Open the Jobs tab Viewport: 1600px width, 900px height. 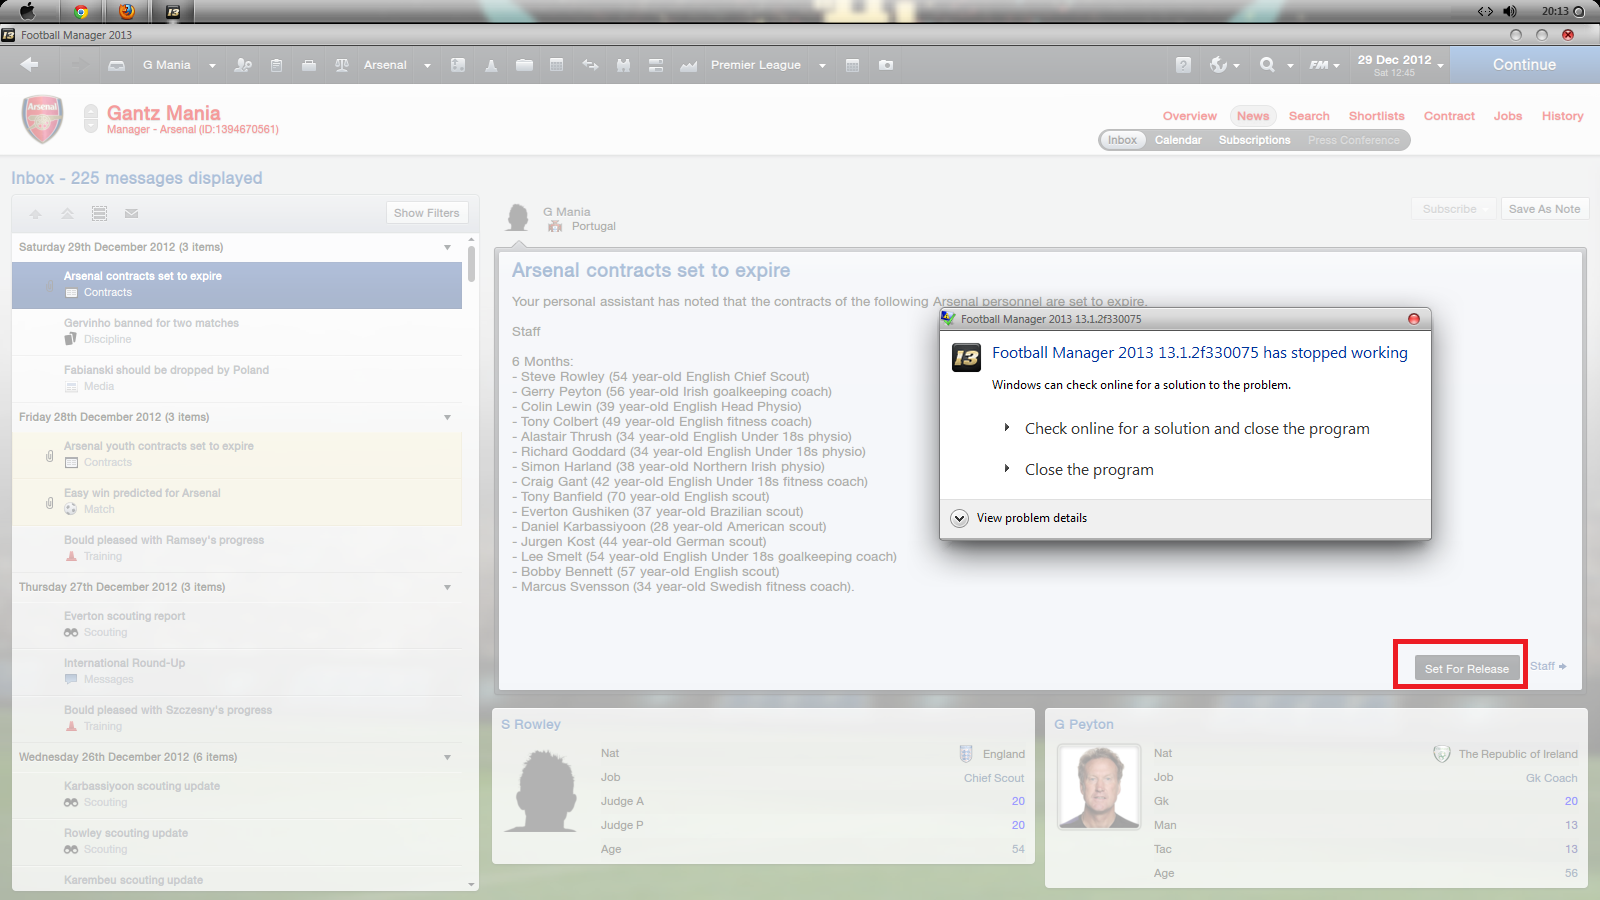(x=1507, y=116)
